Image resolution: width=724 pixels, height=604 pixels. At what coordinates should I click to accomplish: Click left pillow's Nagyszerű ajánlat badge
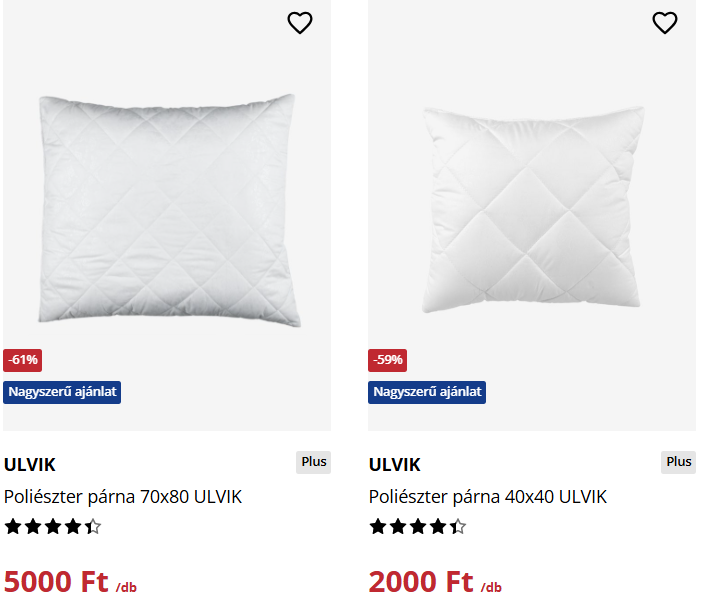[x=62, y=391]
